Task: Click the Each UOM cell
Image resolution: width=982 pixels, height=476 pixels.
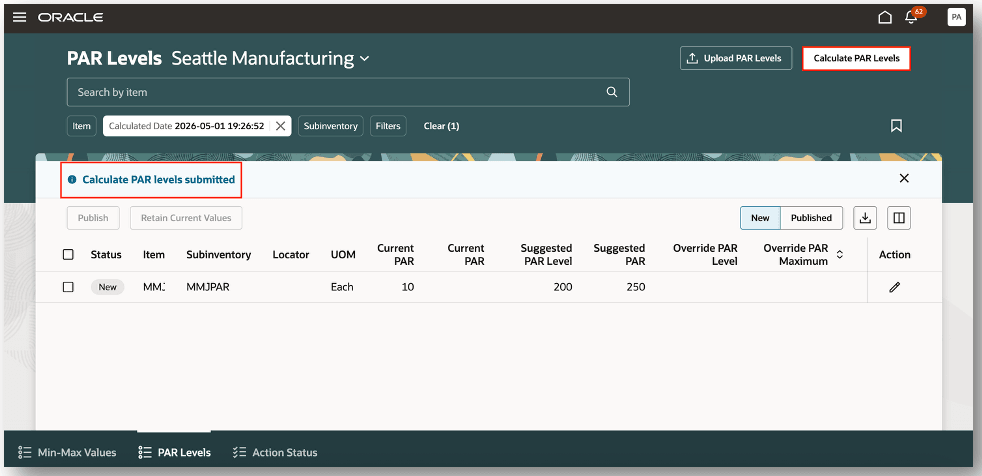Action: click(x=342, y=287)
